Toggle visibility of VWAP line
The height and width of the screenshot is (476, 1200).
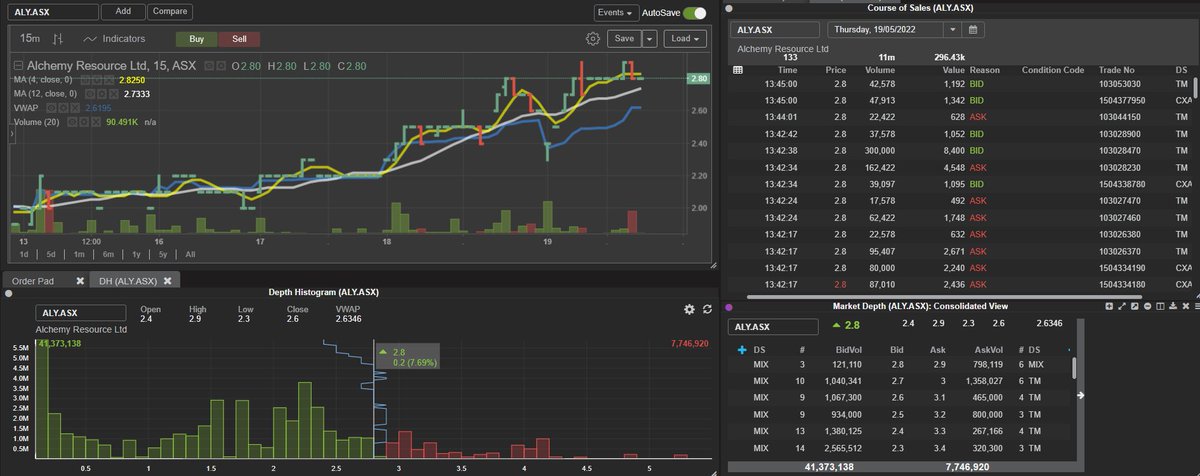[51, 108]
